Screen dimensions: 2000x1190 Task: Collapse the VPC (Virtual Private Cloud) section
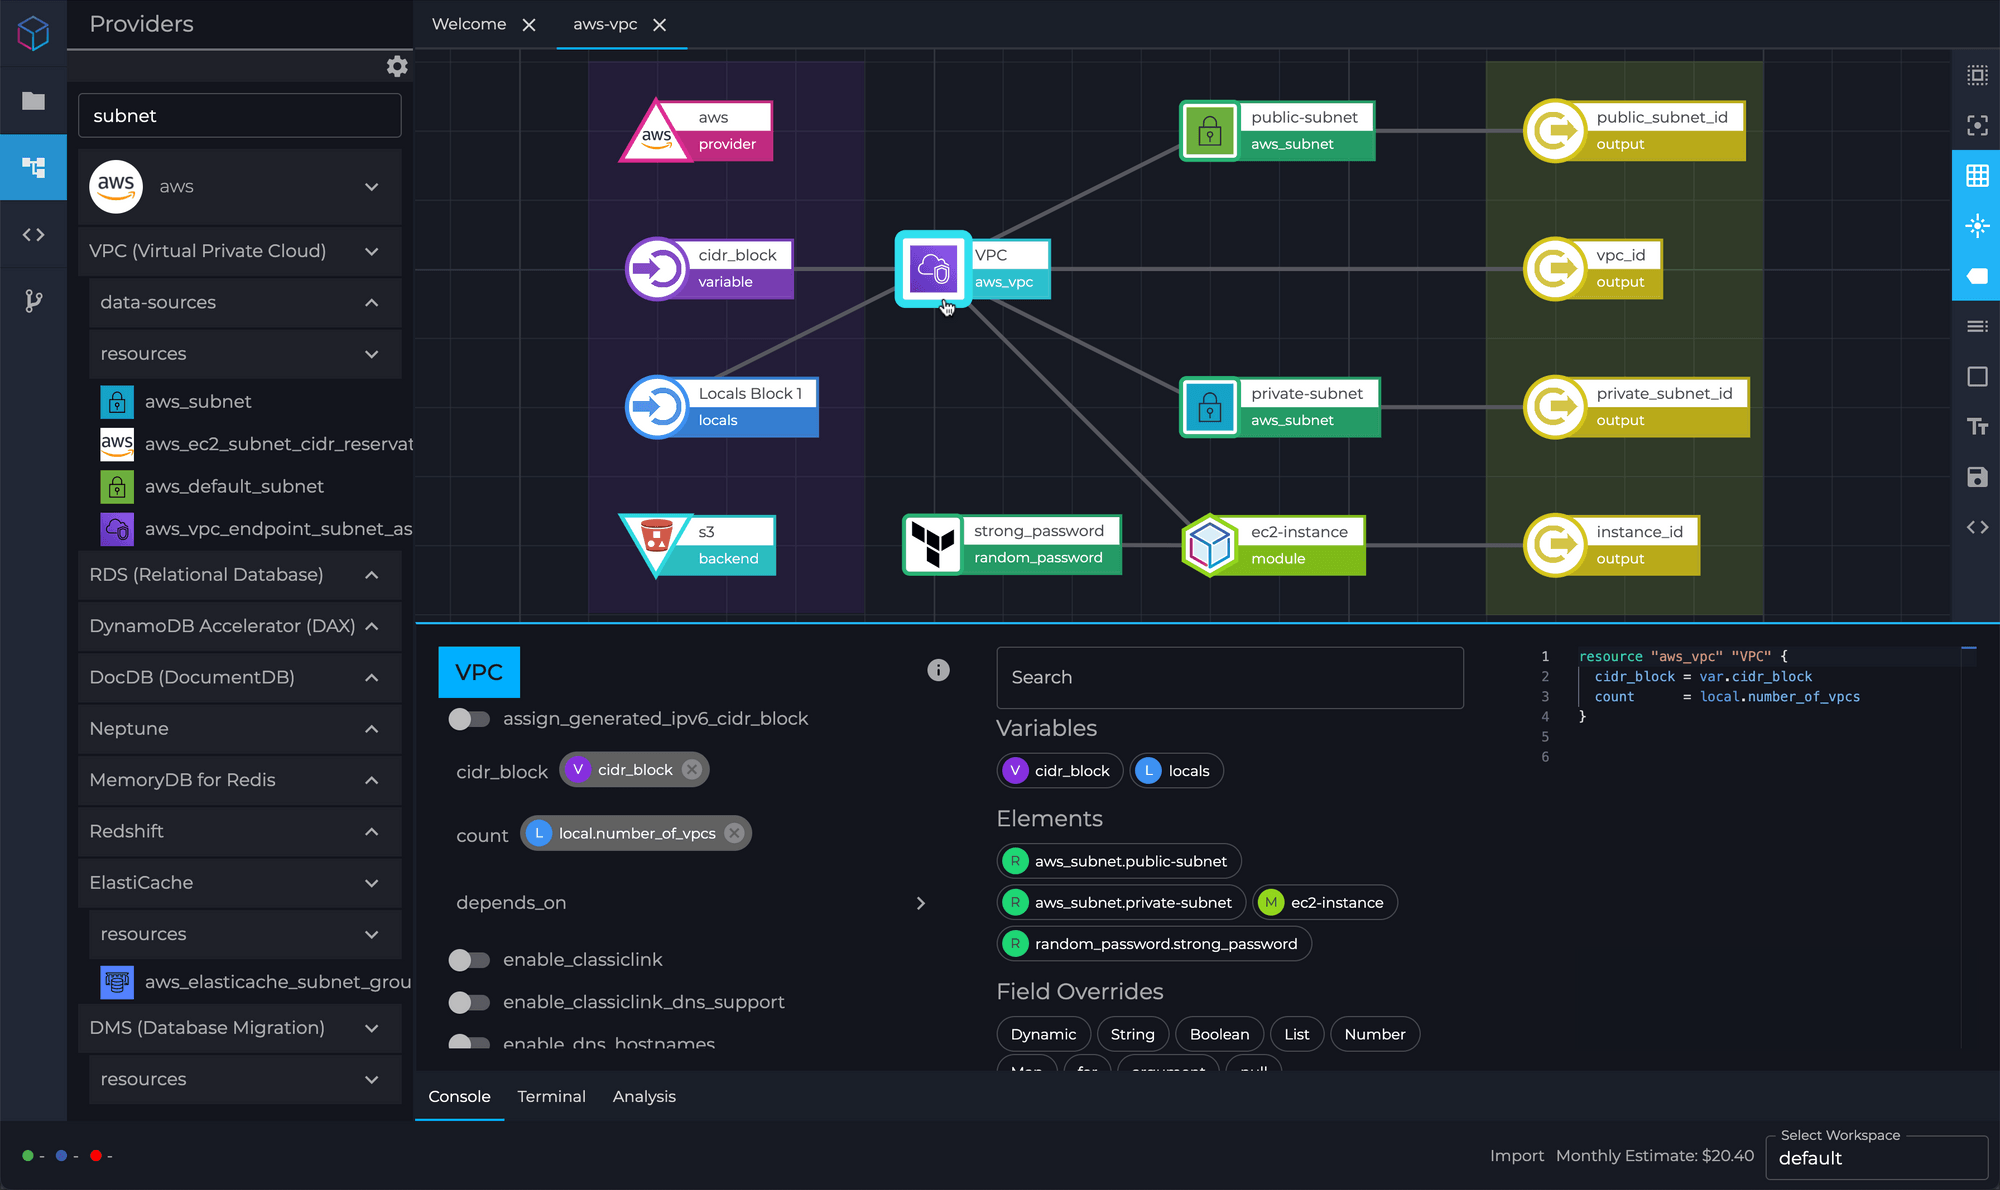[371, 251]
